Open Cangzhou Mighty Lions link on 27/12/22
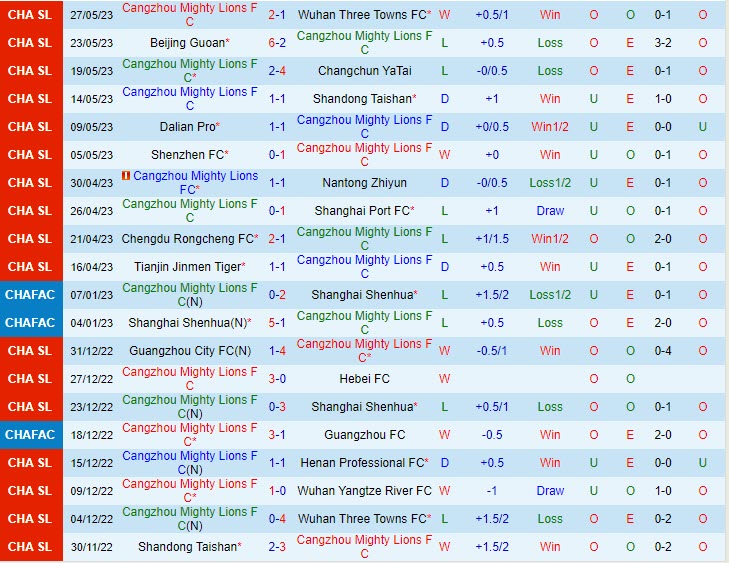This screenshot has width=729, height=563. [x=190, y=378]
